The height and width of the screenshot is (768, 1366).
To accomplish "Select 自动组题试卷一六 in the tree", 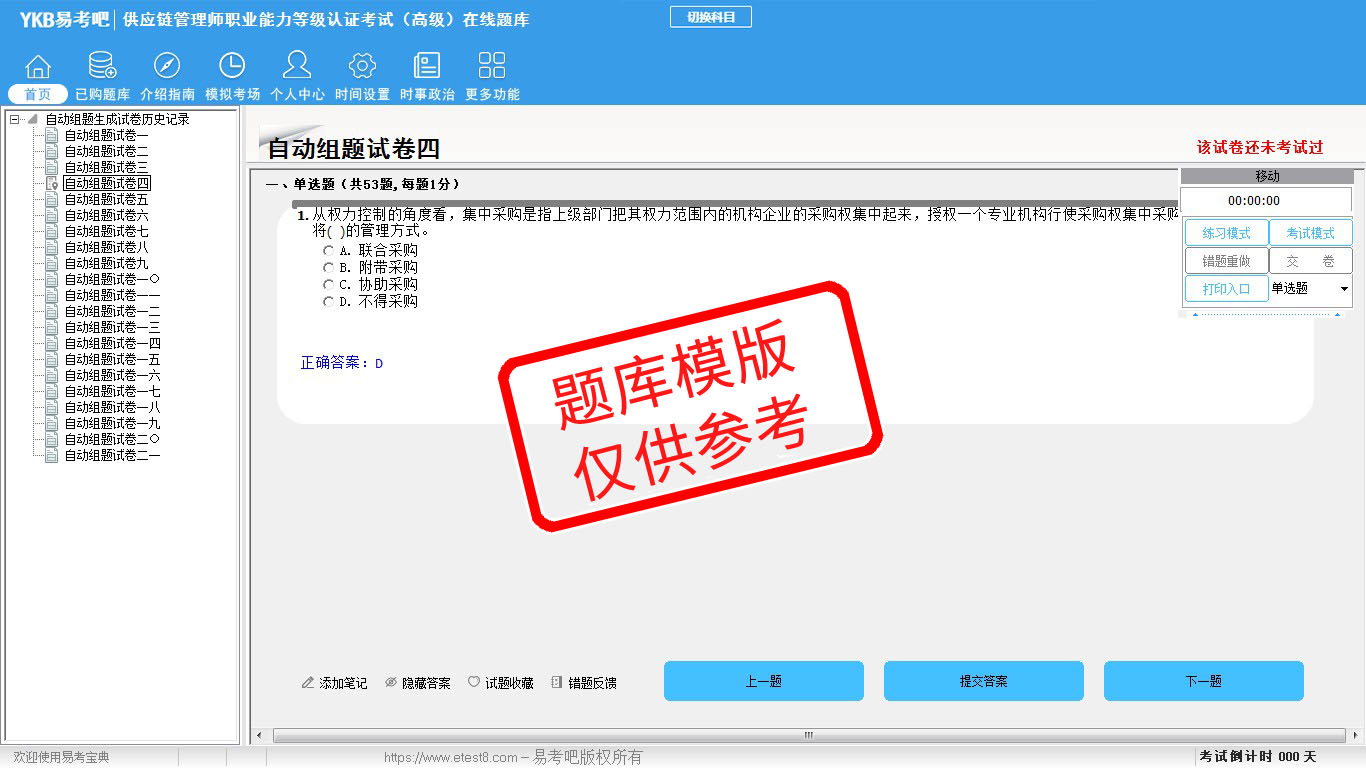I will (x=112, y=375).
